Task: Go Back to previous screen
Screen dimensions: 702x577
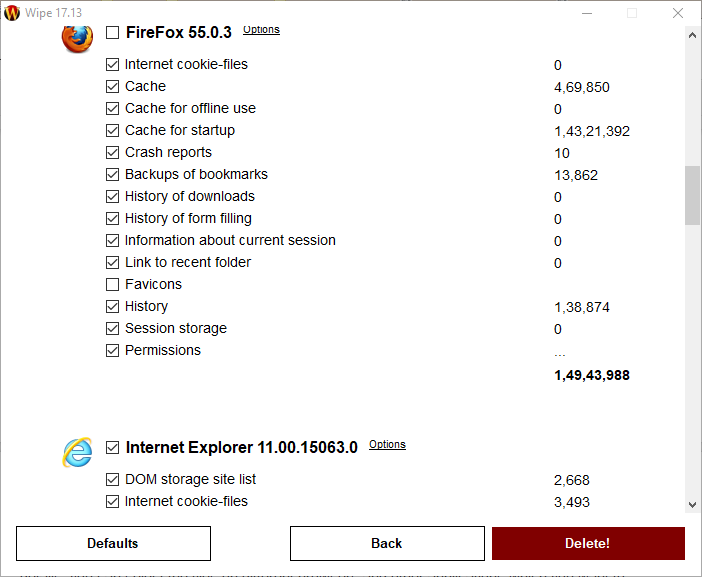Action: (387, 543)
